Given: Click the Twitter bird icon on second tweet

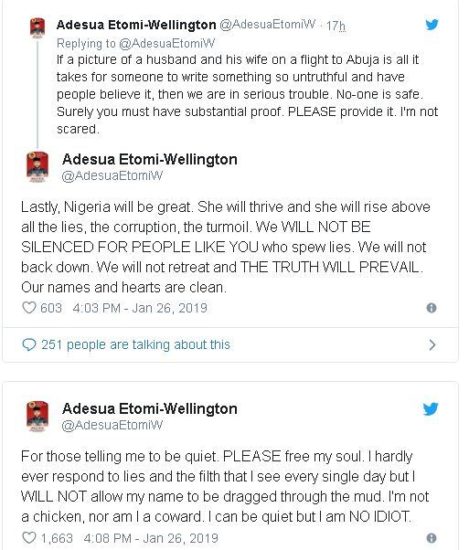Looking at the screenshot, I should 430,409.
